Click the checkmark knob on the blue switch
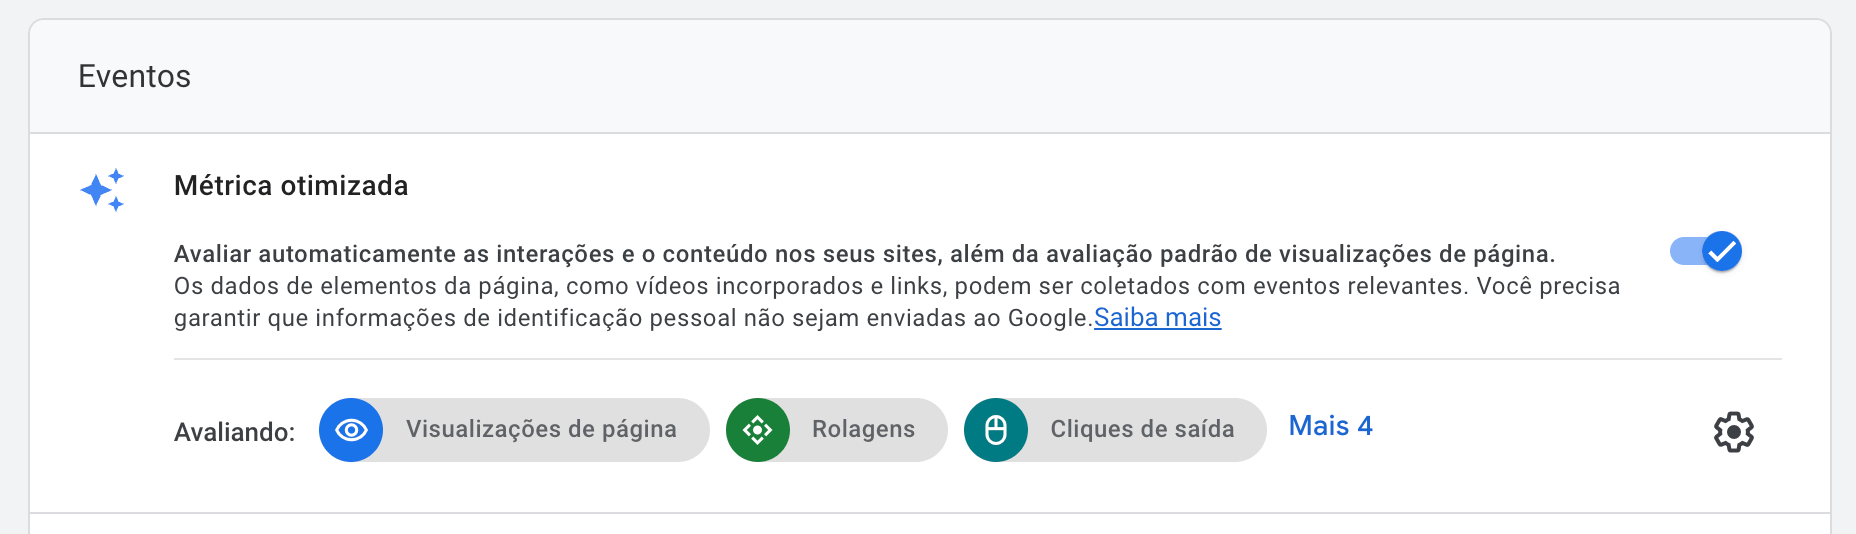Screen dimensions: 1856x534 point(1722,251)
